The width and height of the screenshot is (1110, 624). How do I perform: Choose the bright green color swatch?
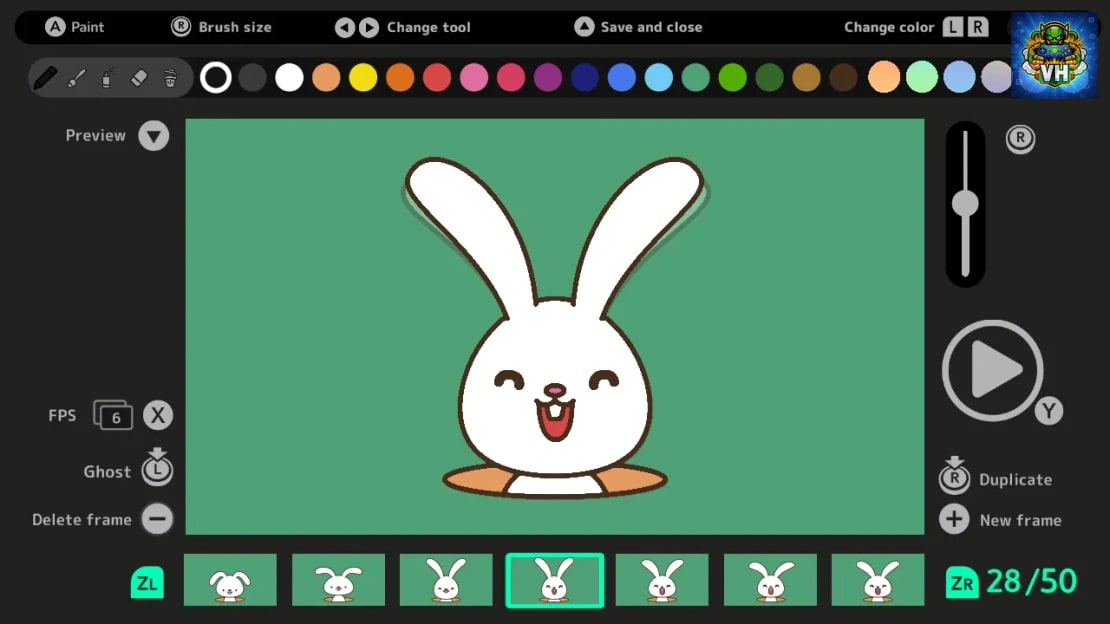[733, 77]
